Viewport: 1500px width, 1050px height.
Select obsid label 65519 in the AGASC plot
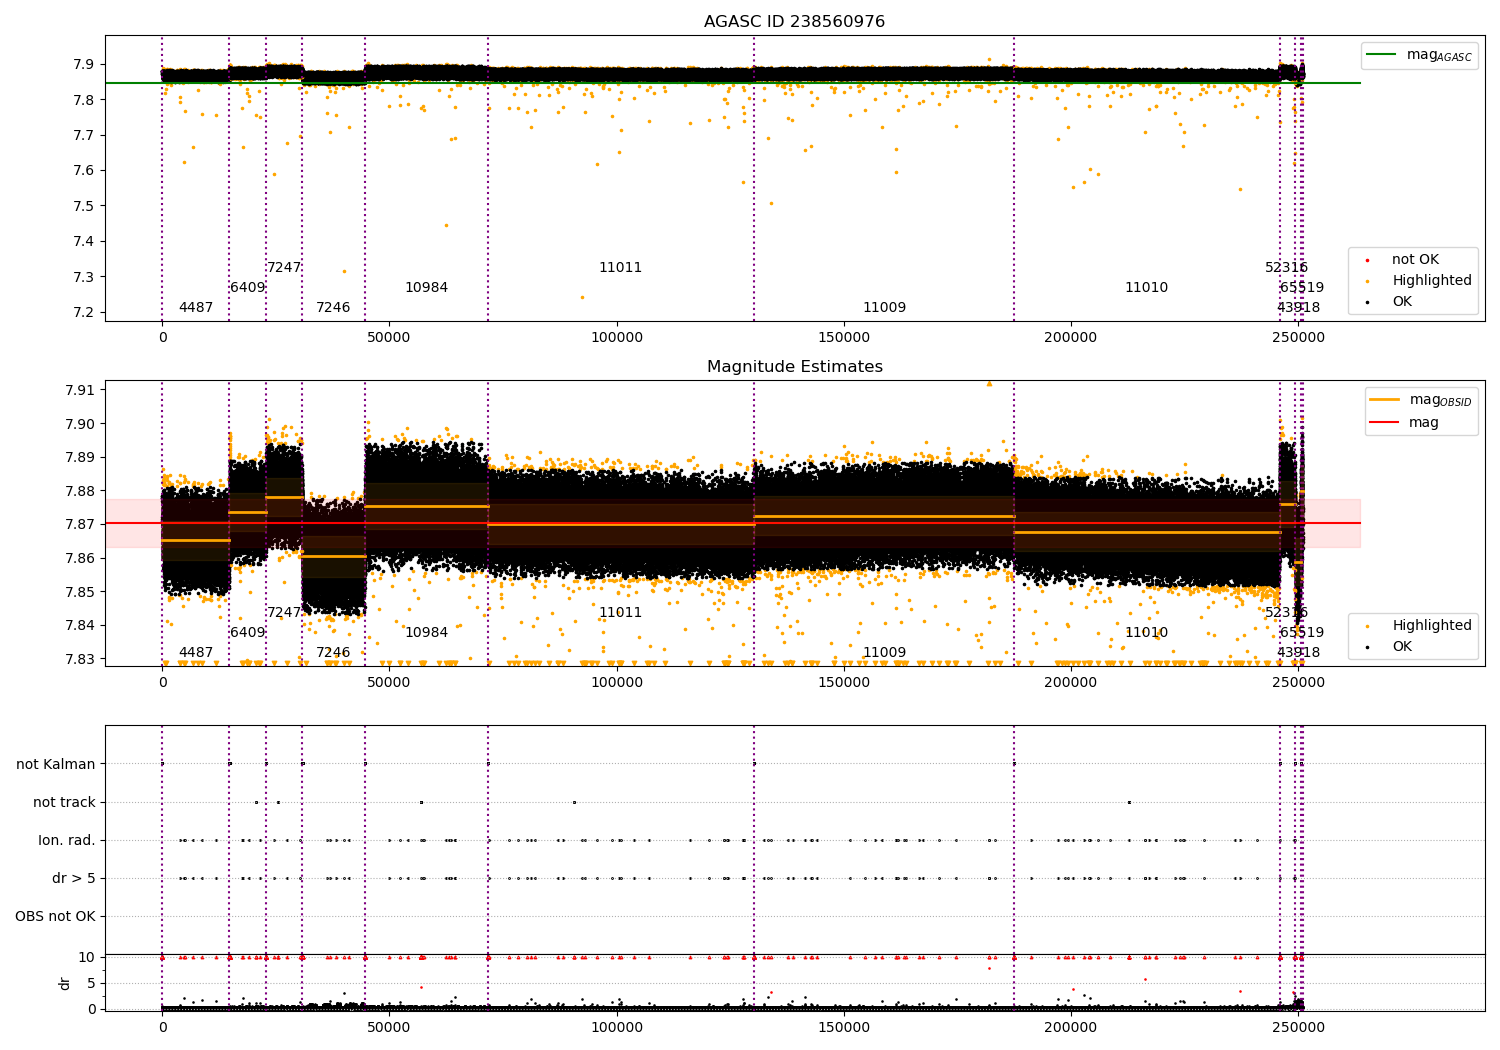pos(1302,288)
